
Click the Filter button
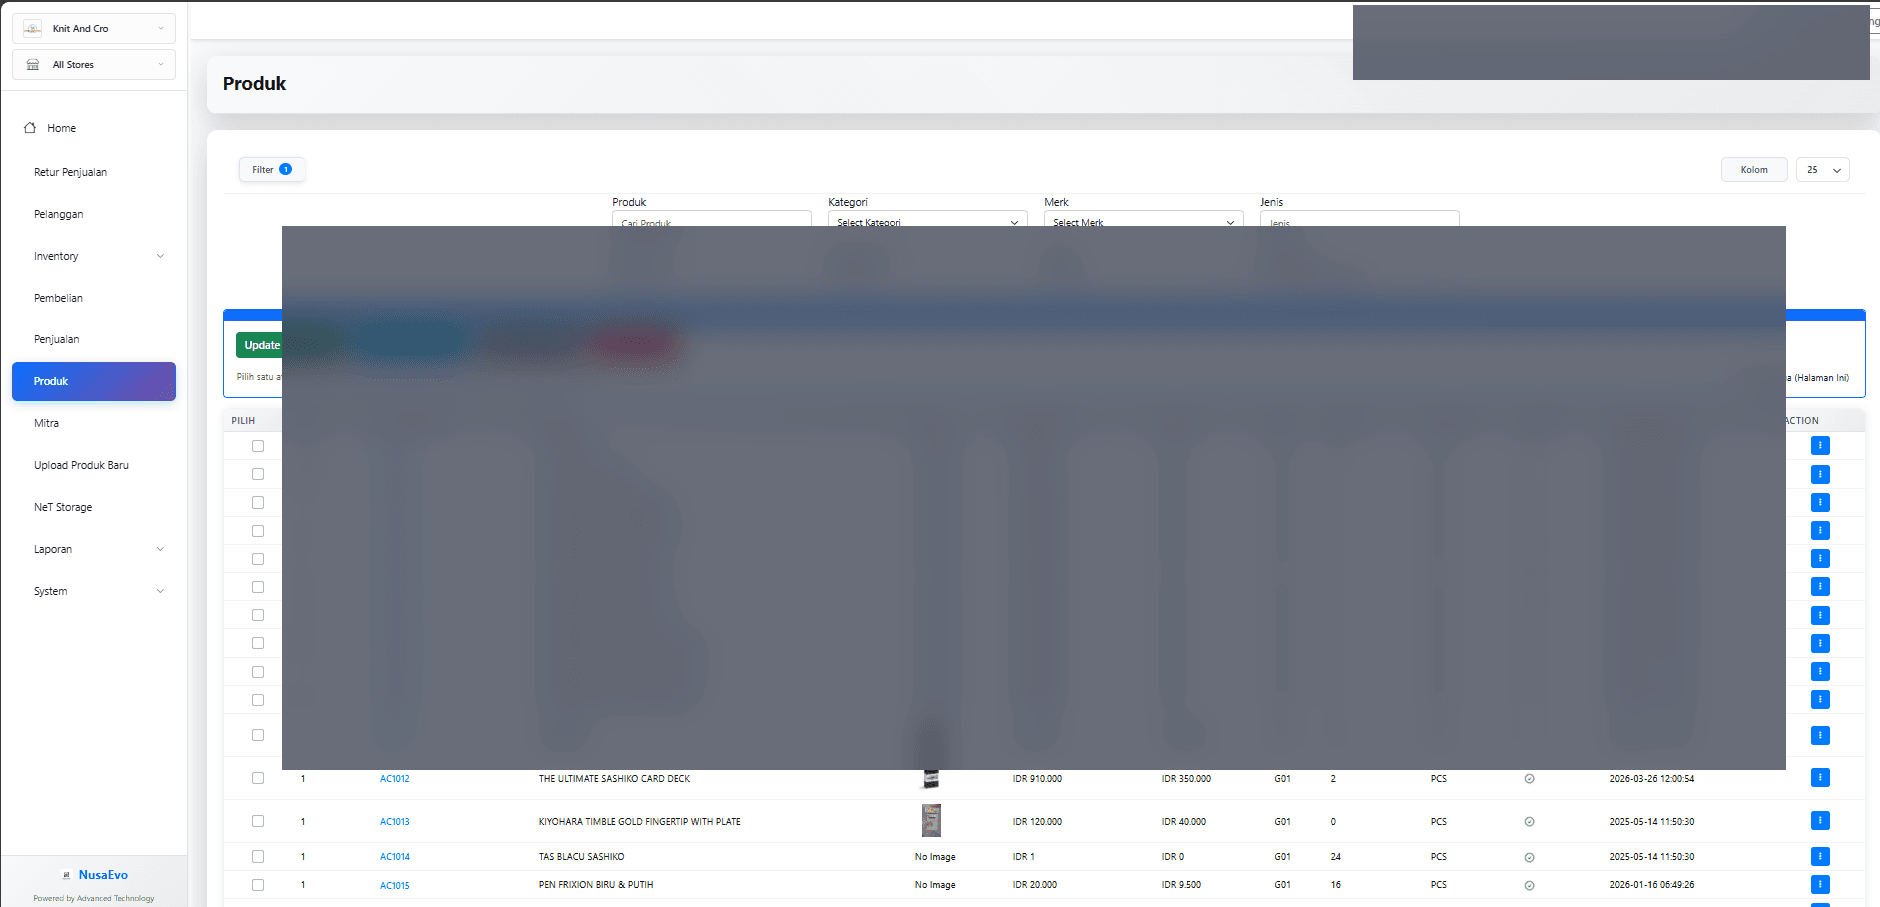click(x=272, y=170)
